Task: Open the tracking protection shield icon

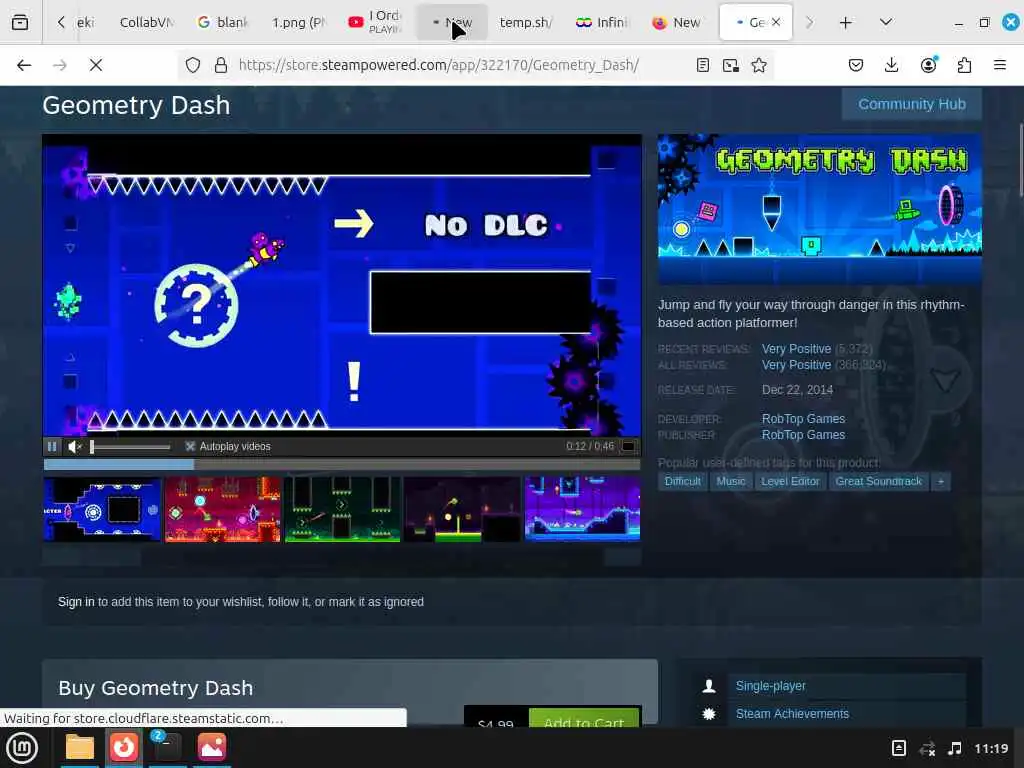Action: coord(193,65)
